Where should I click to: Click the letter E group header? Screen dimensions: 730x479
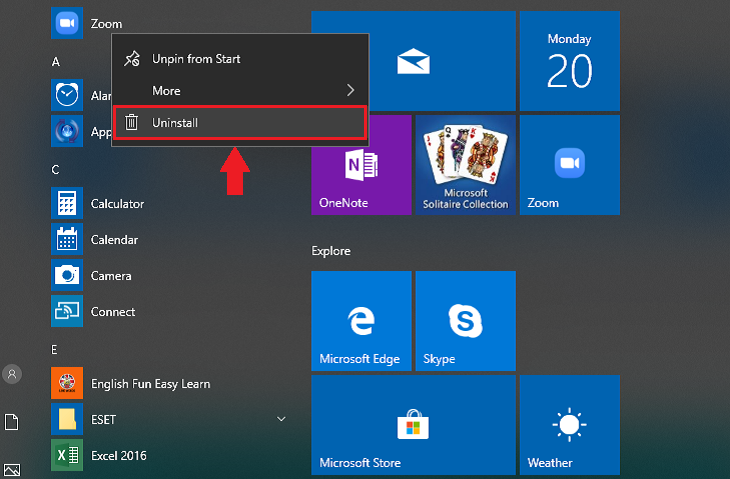click(54, 350)
